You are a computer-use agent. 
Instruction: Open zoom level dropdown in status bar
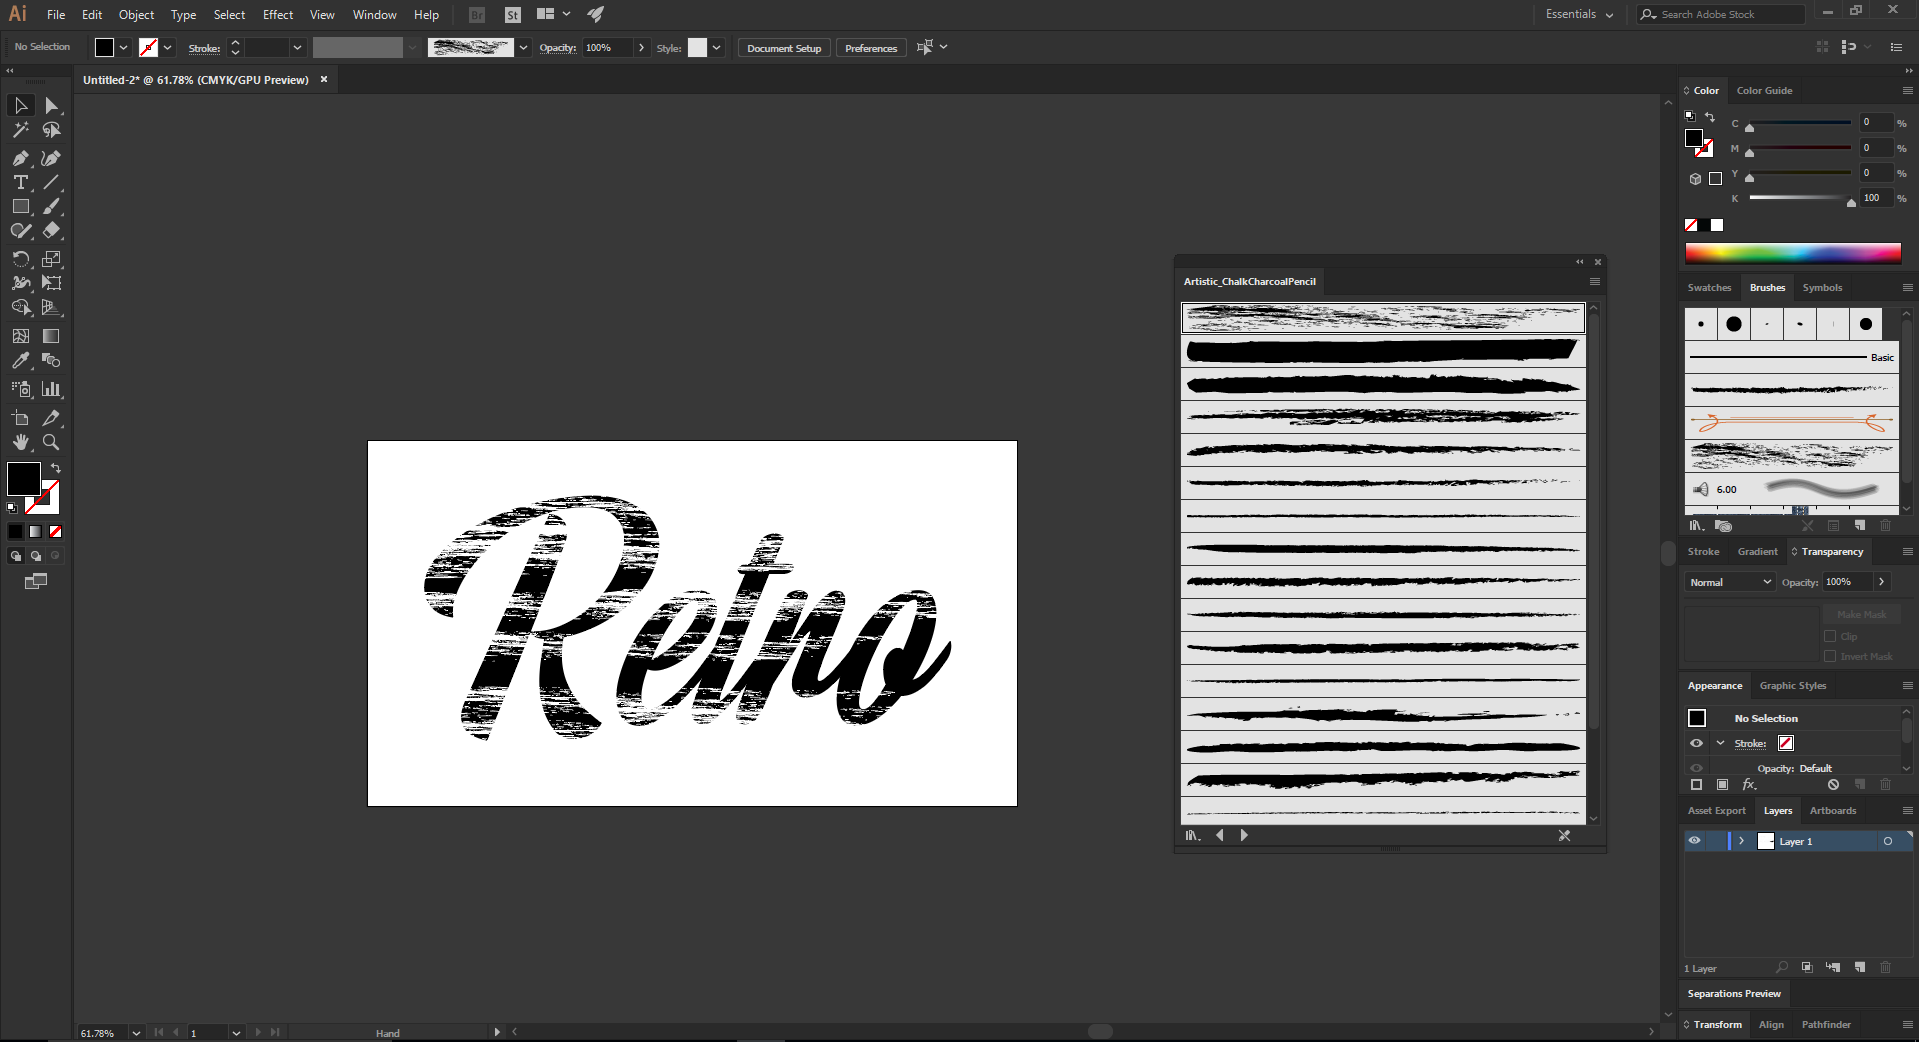136,1033
